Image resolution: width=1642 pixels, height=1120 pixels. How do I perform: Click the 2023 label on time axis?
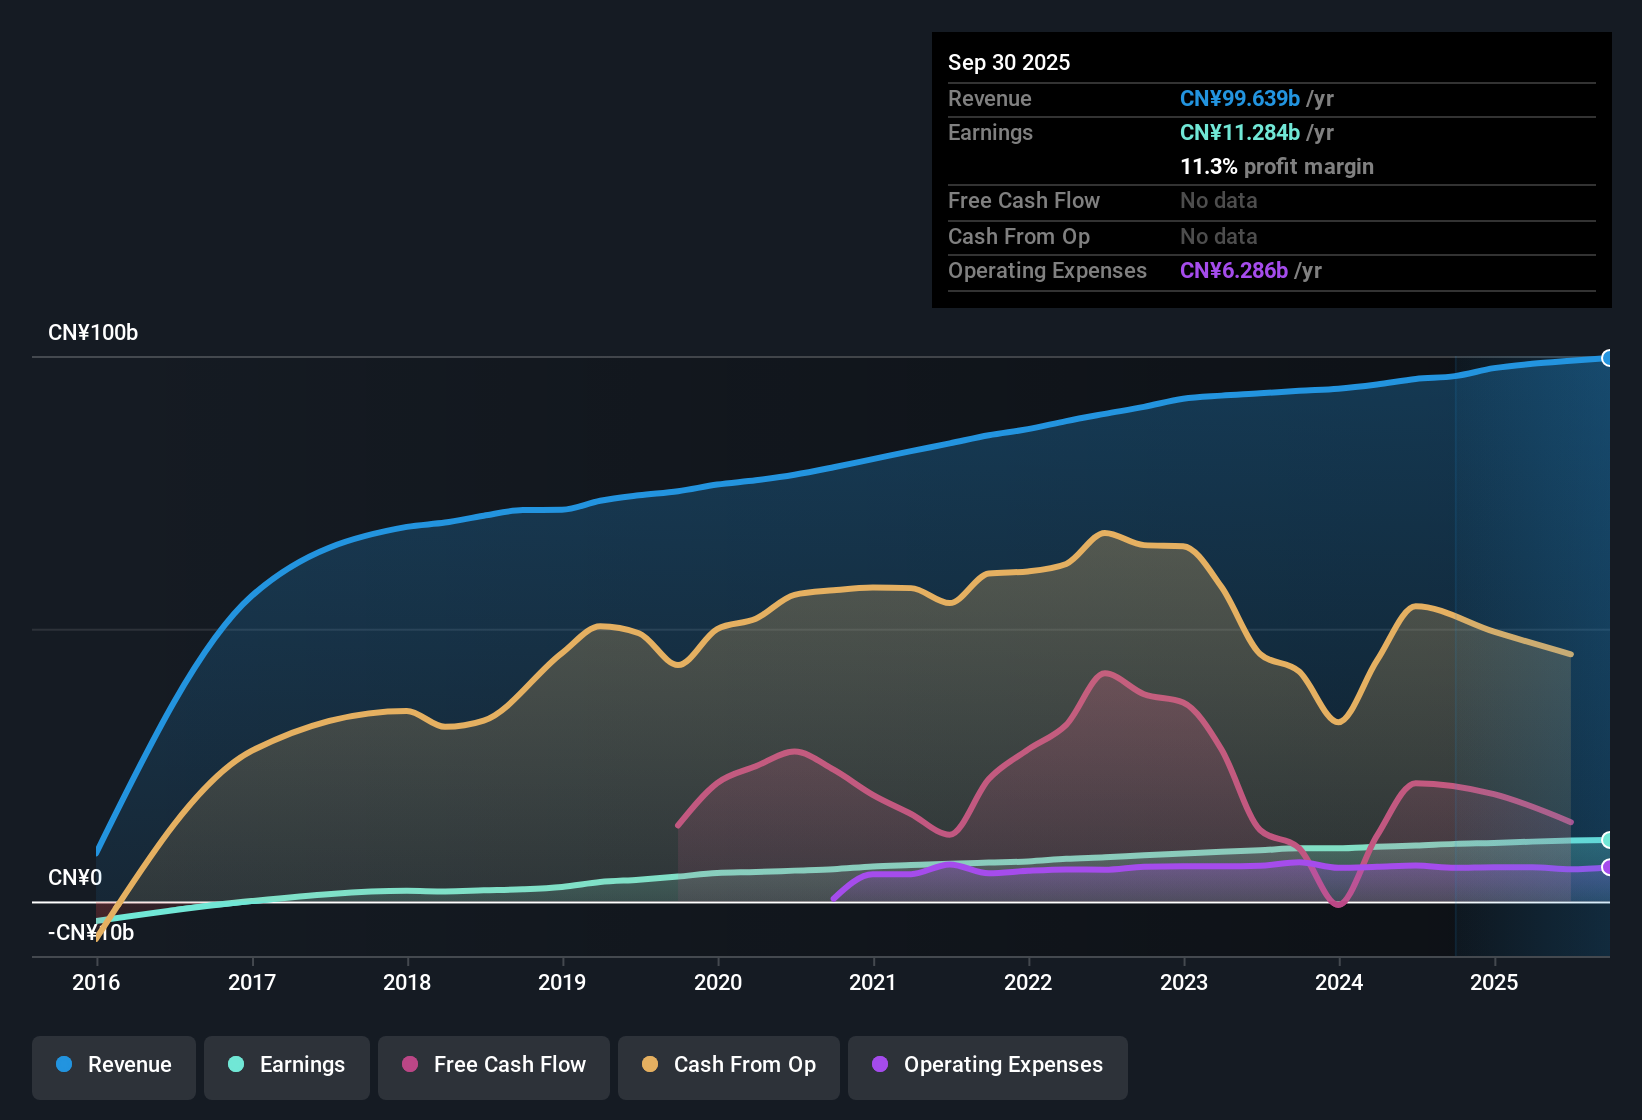click(1184, 982)
